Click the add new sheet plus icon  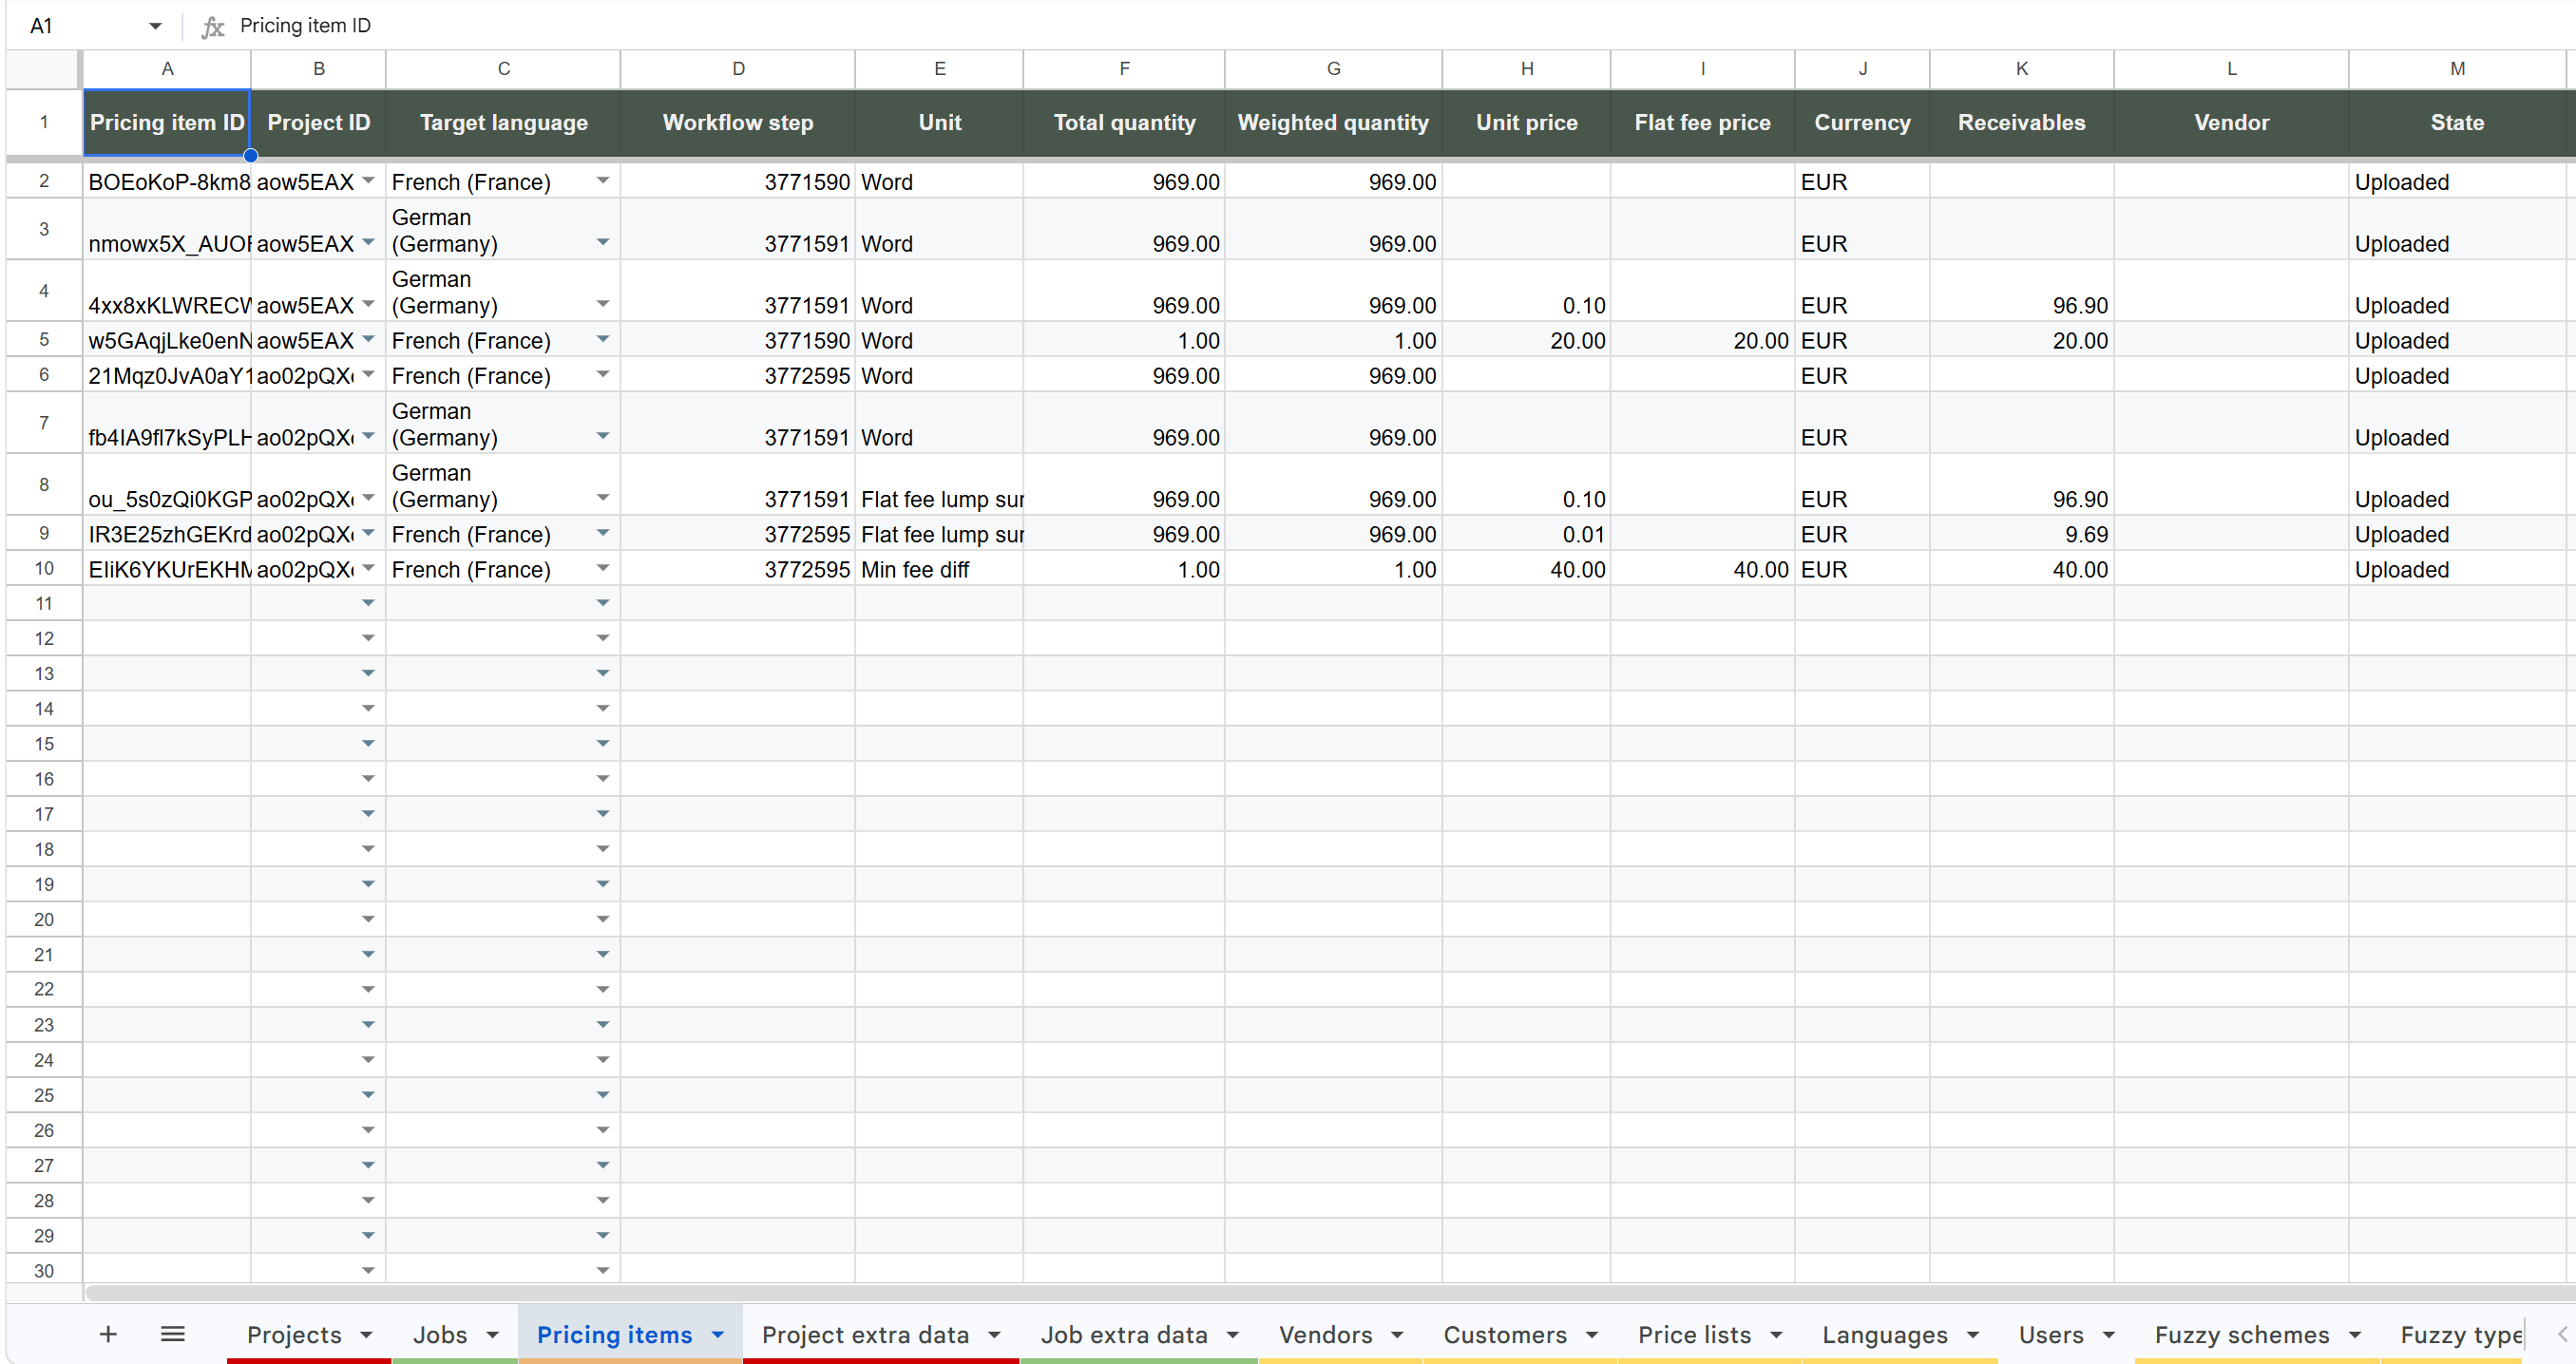point(108,1333)
